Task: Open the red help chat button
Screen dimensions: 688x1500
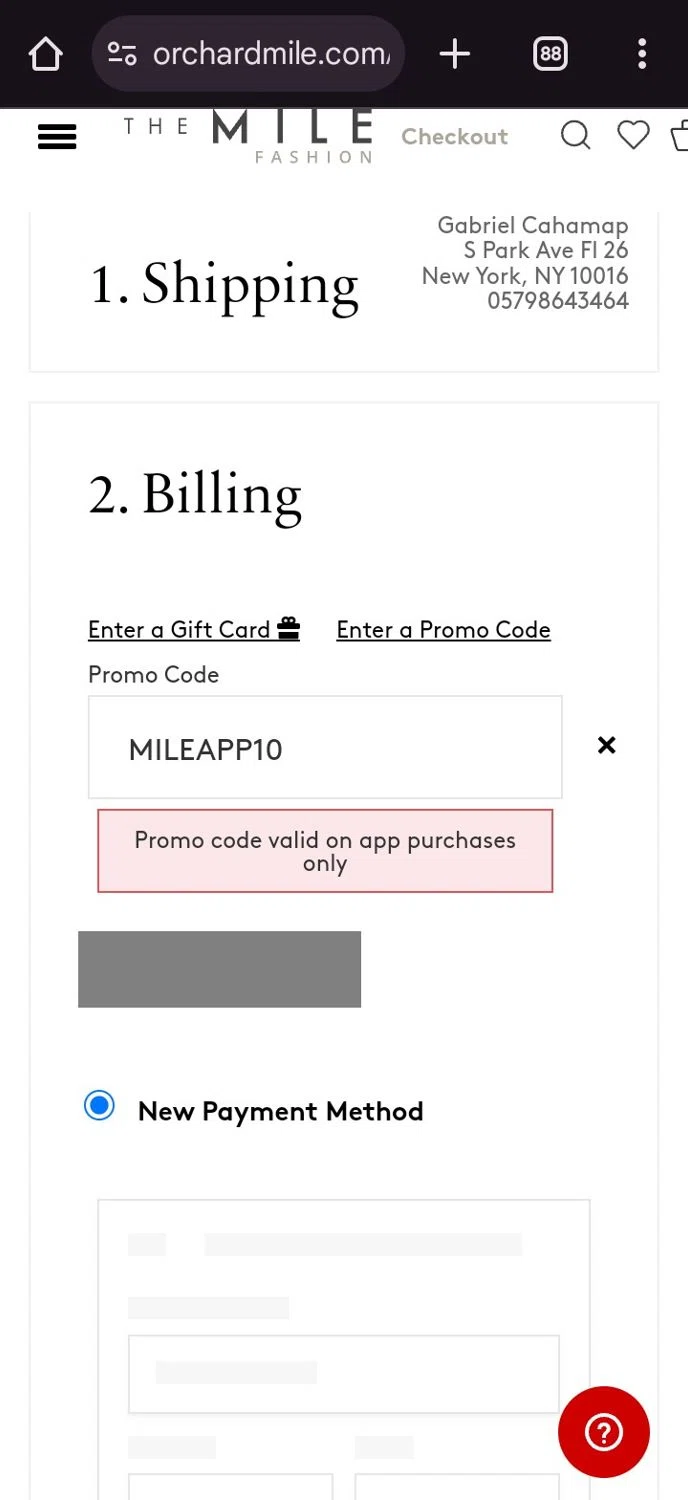Action: (x=603, y=1432)
